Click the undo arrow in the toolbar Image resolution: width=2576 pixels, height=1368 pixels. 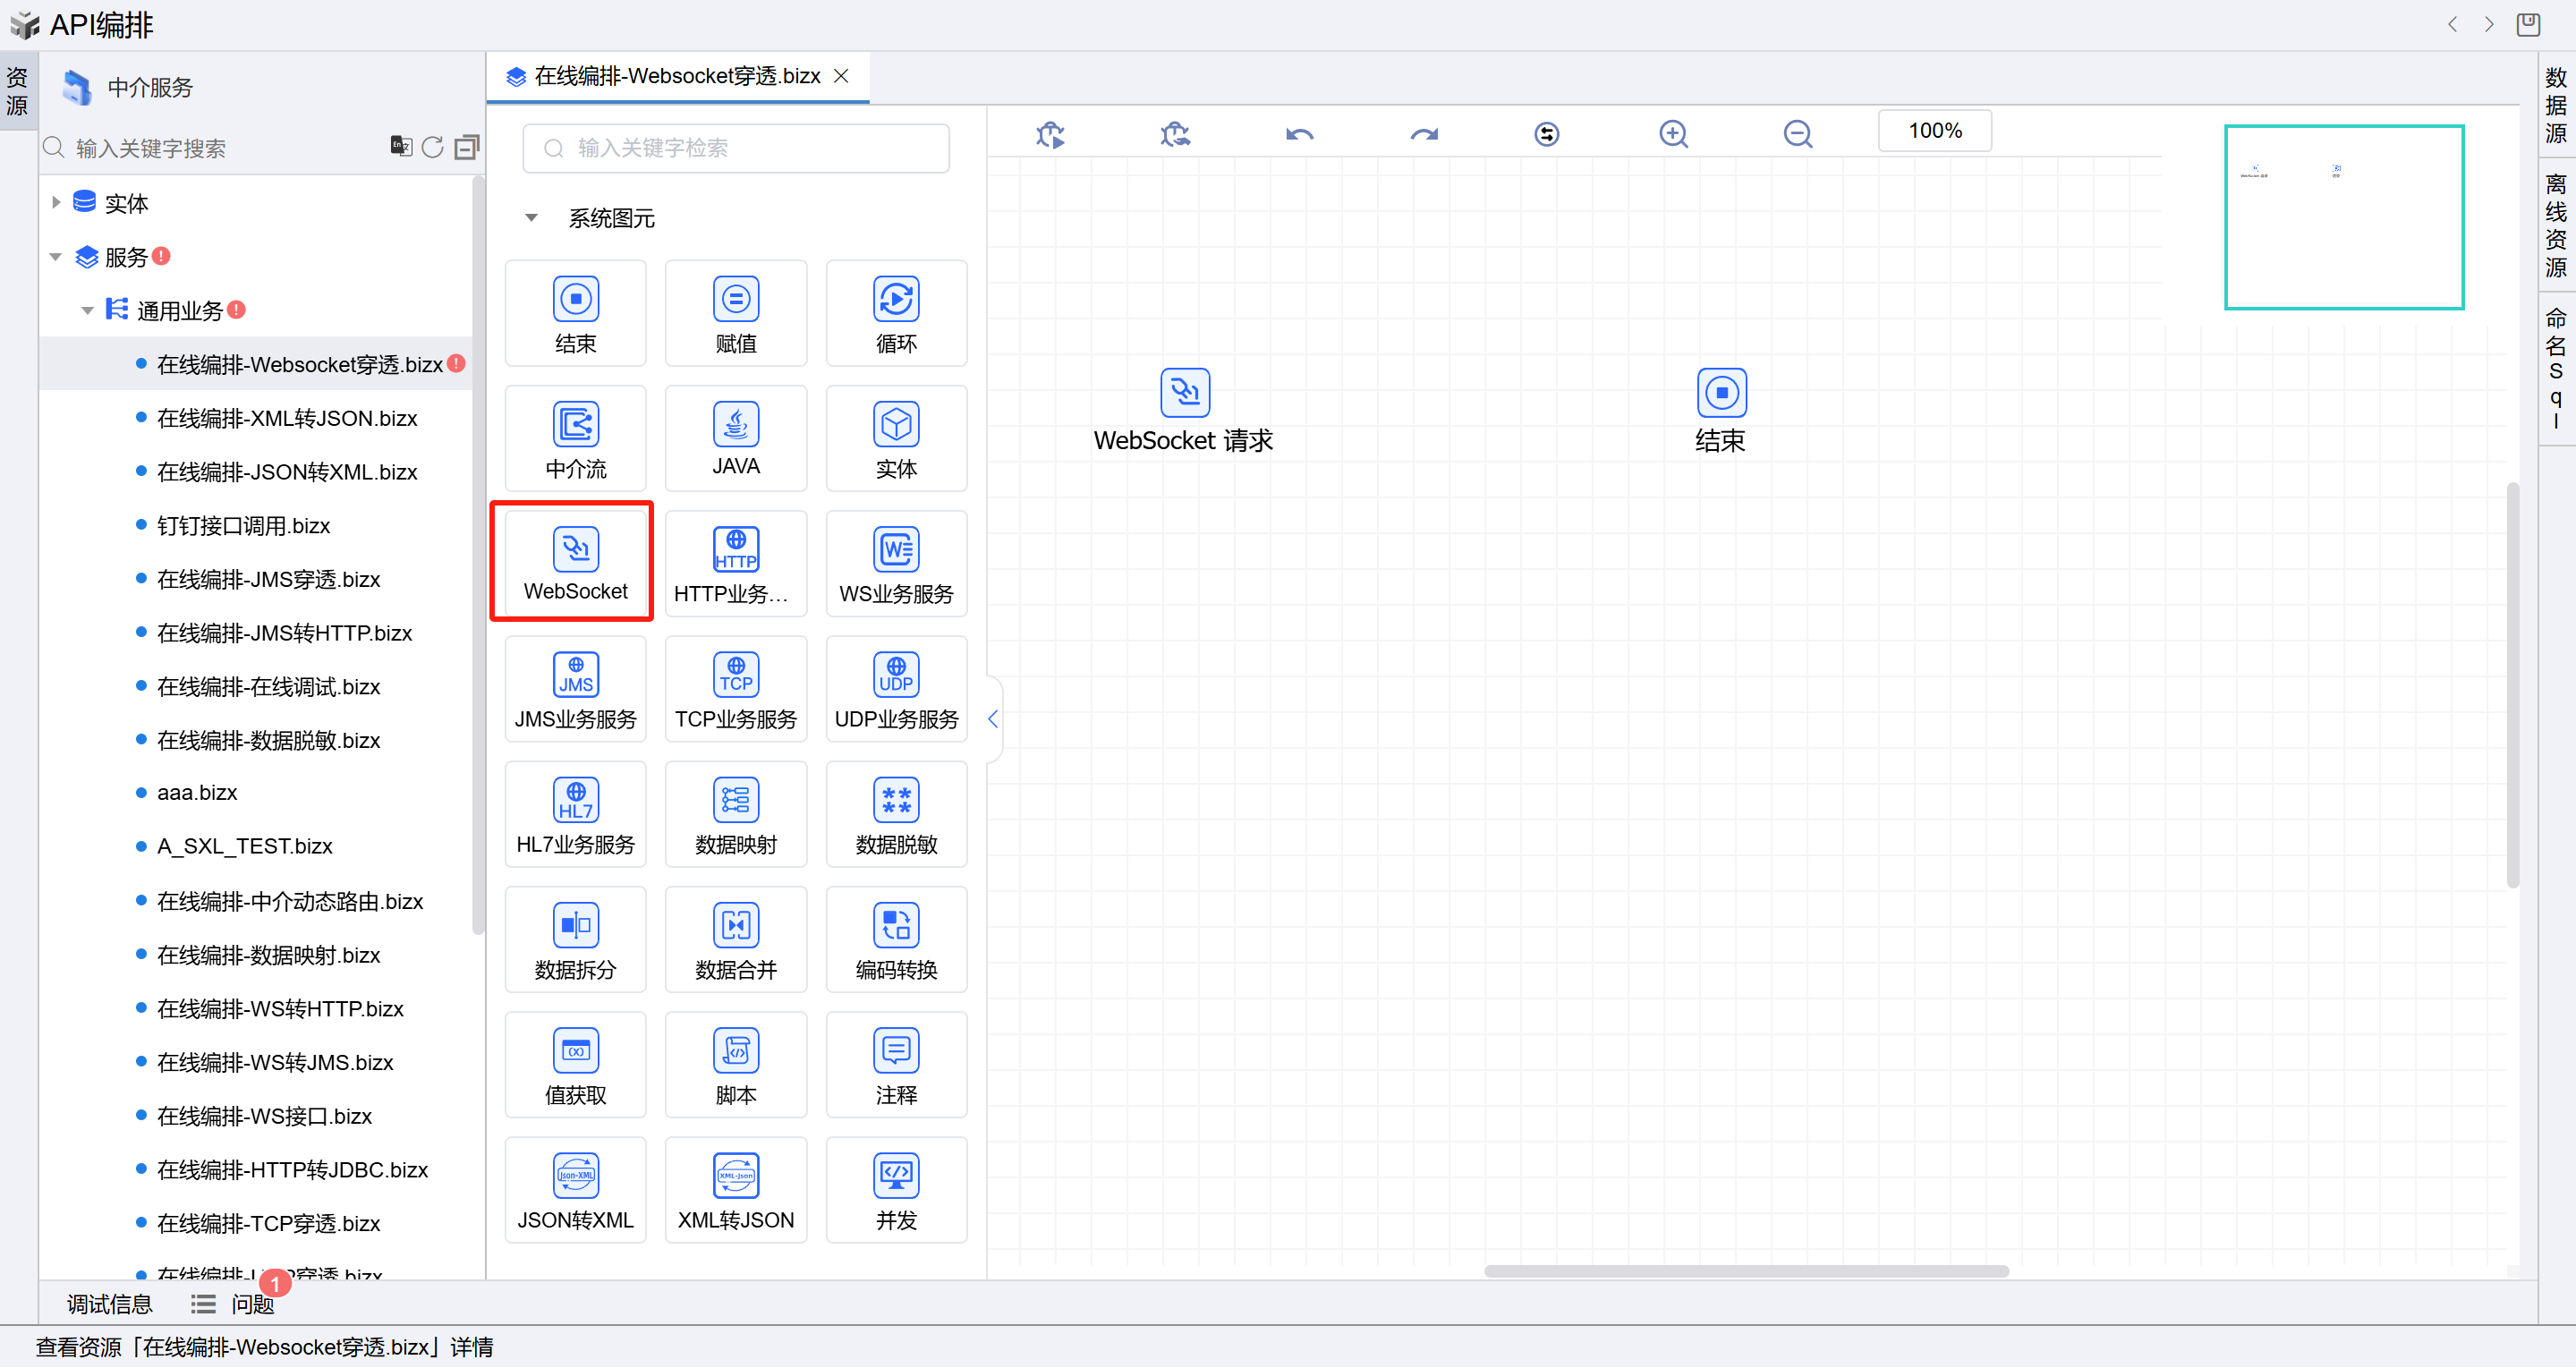coord(1299,134)
